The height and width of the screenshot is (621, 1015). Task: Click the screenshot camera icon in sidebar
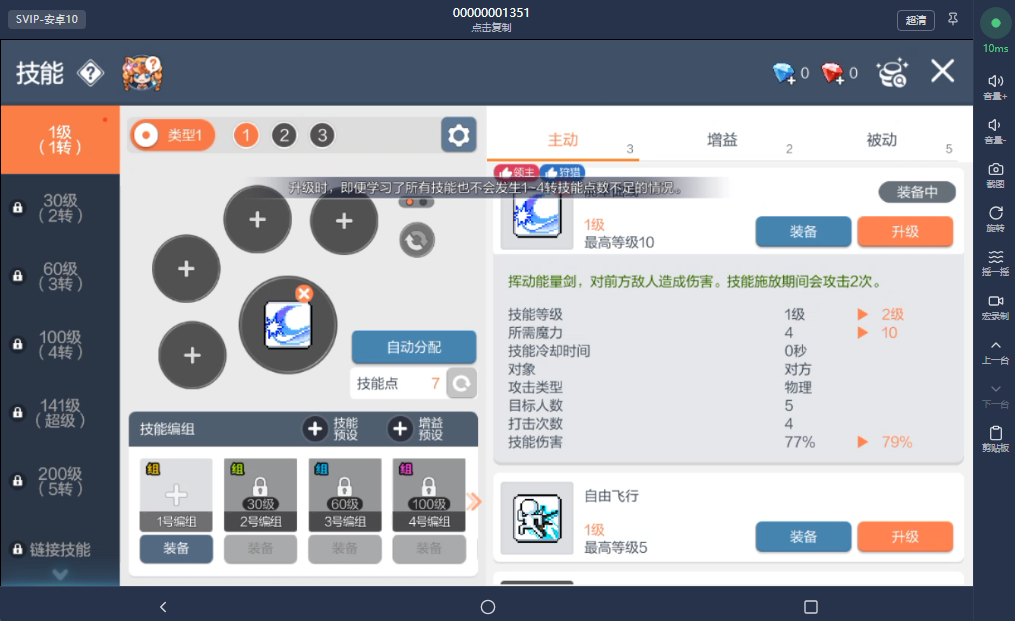995,174
